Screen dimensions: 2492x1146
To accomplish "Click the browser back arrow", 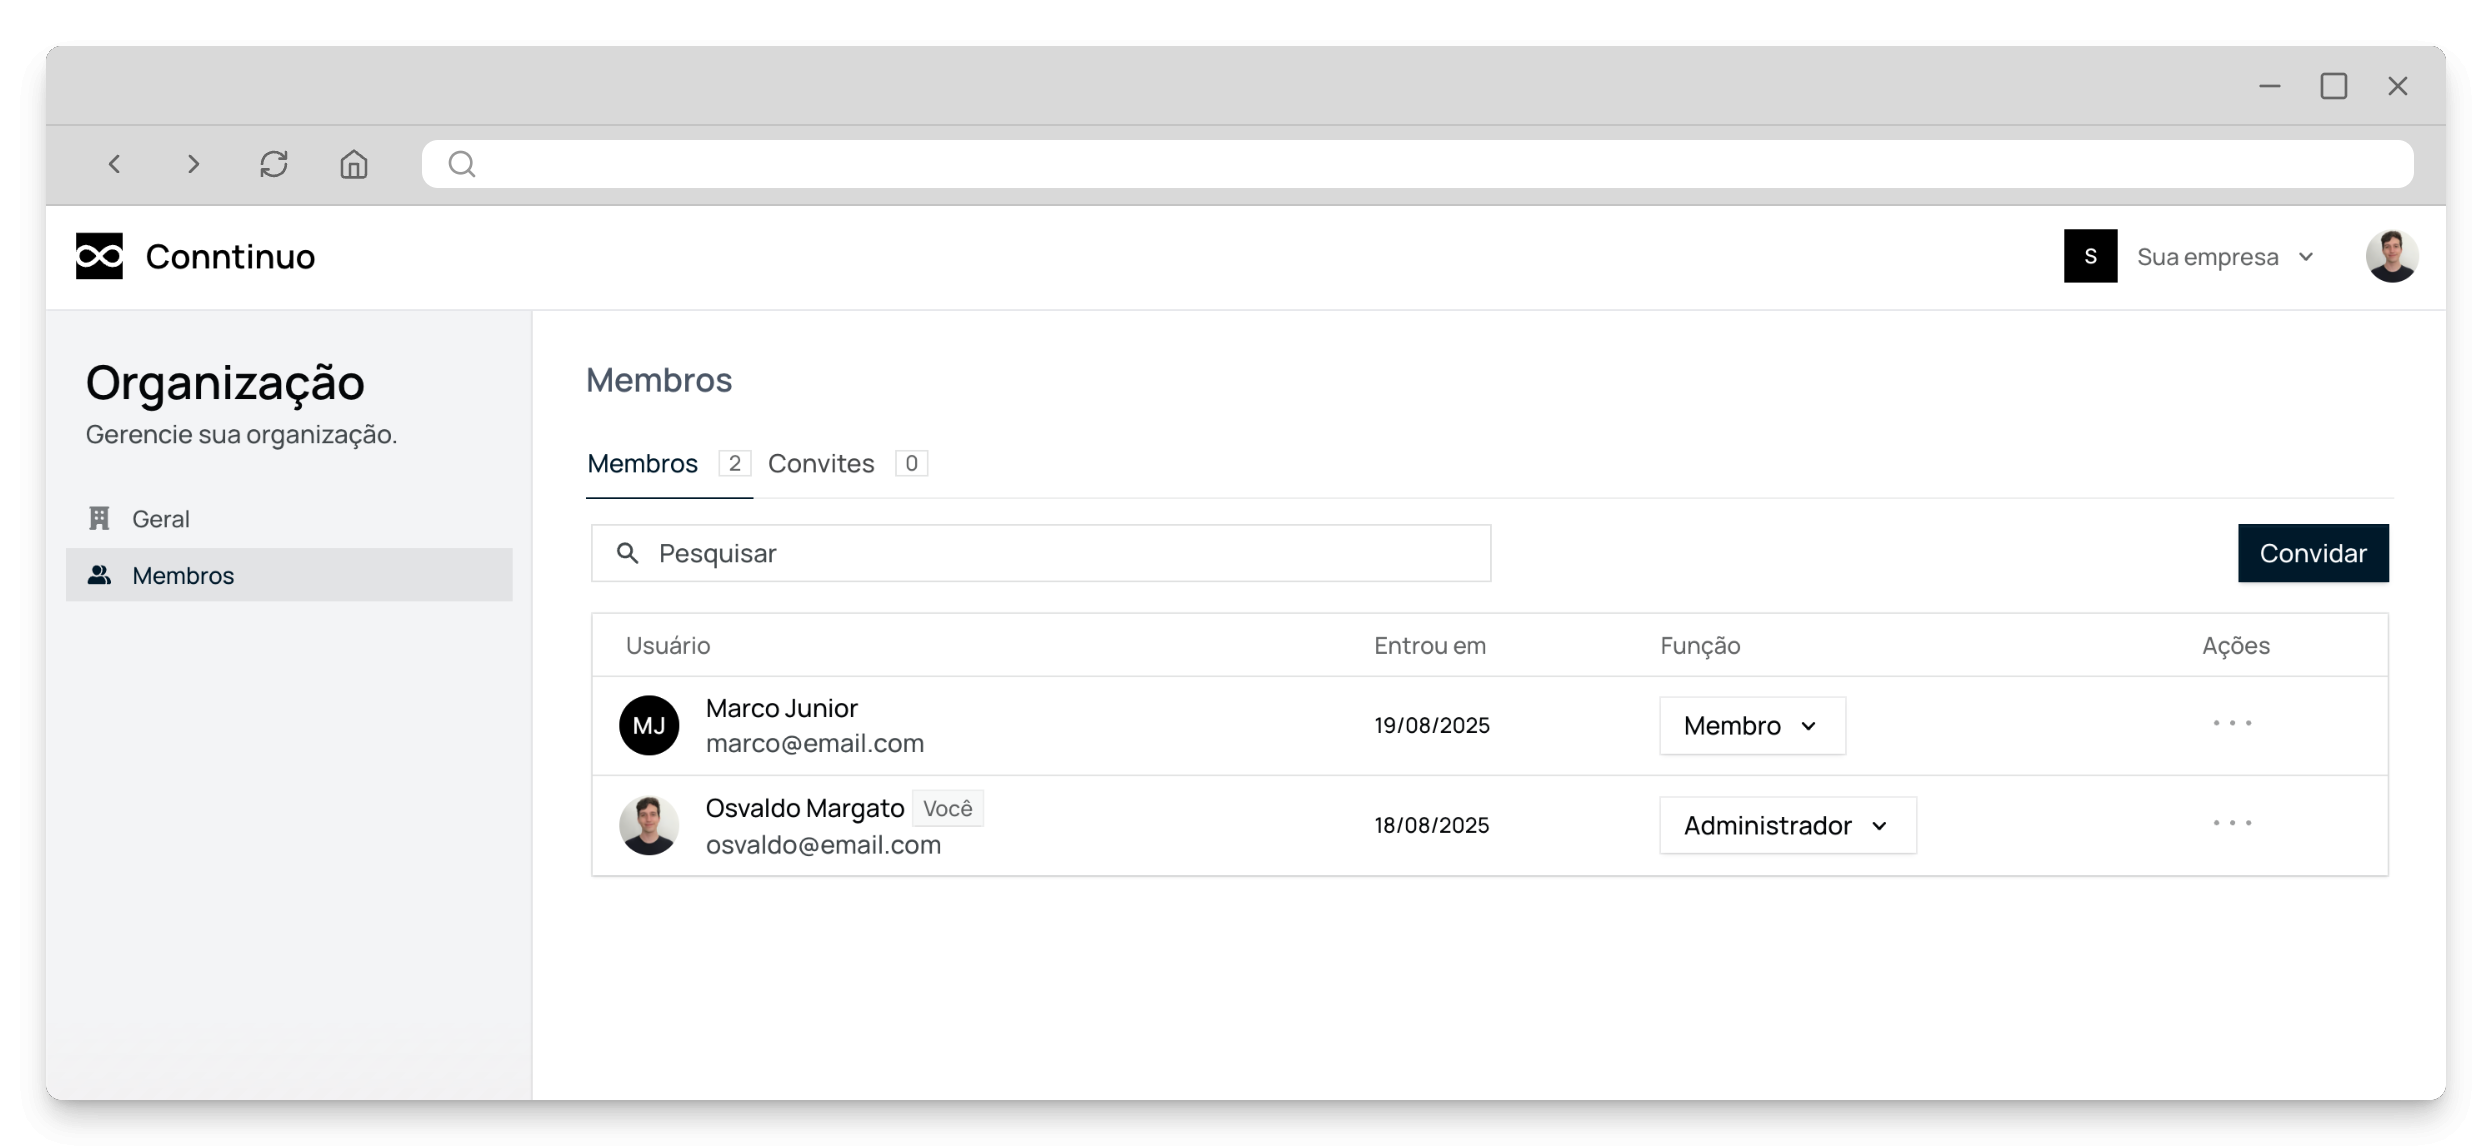I will (x=114, y=164).
